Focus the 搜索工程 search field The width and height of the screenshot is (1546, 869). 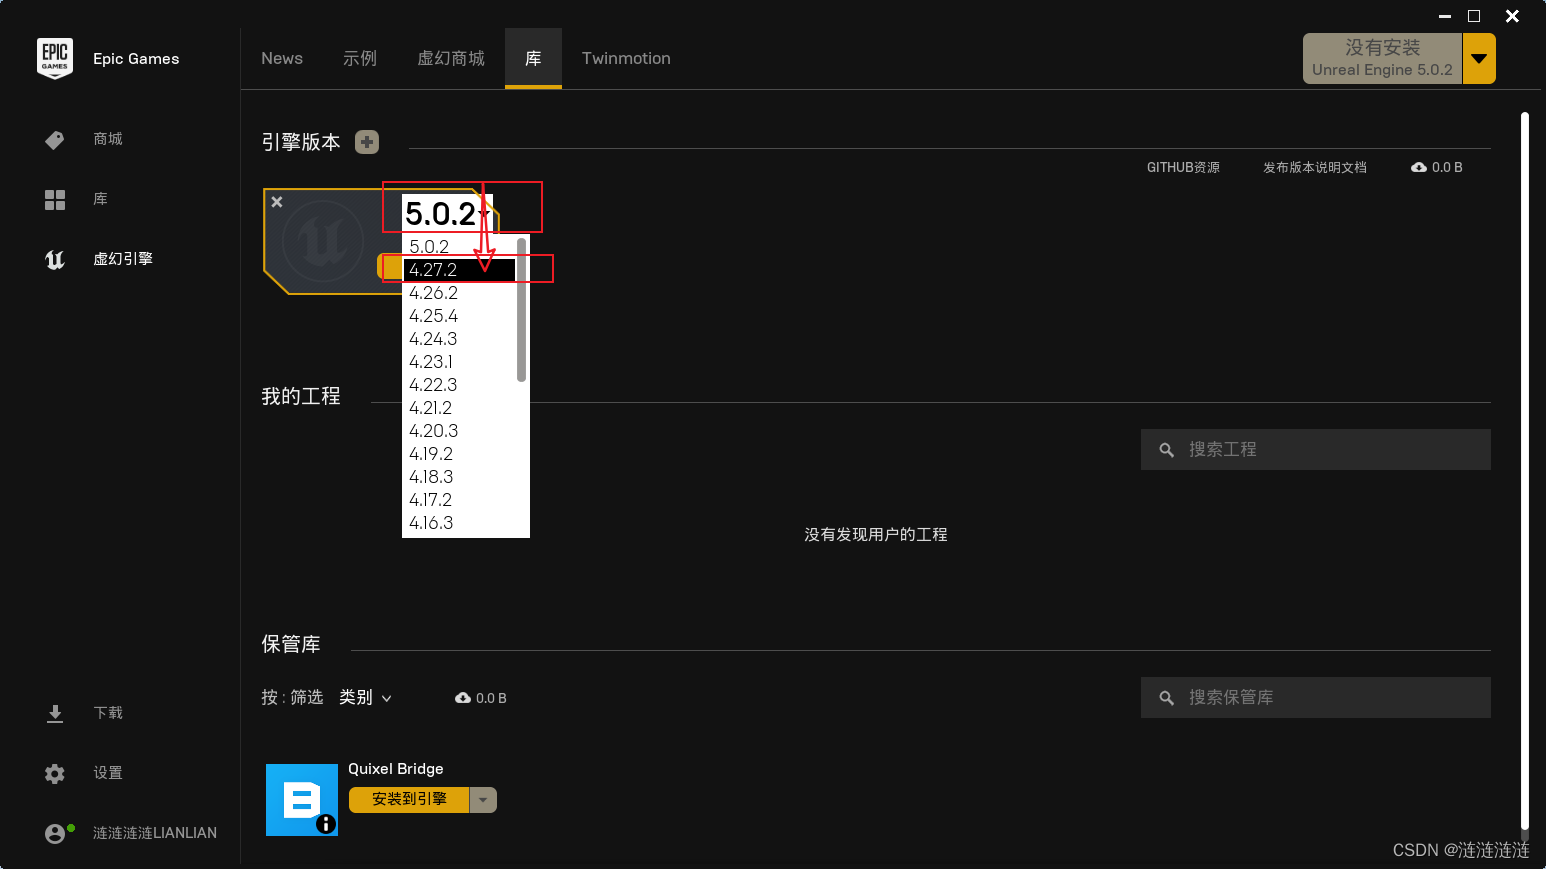1315,449
